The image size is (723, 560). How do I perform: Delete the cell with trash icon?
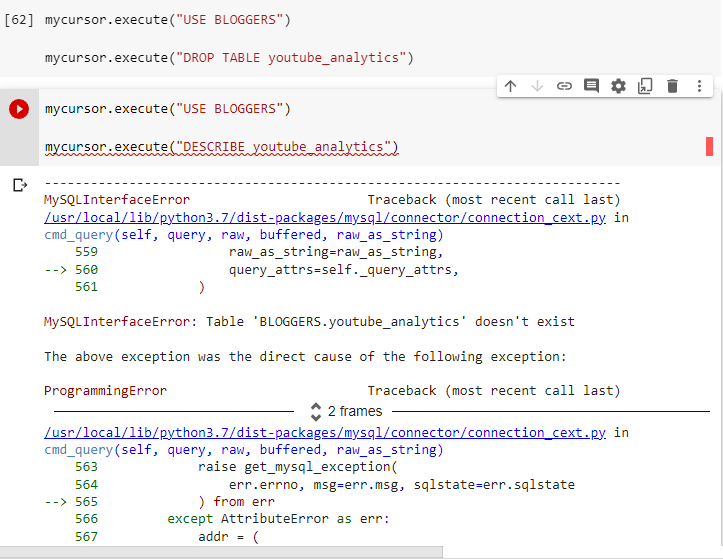click(672, 86)
